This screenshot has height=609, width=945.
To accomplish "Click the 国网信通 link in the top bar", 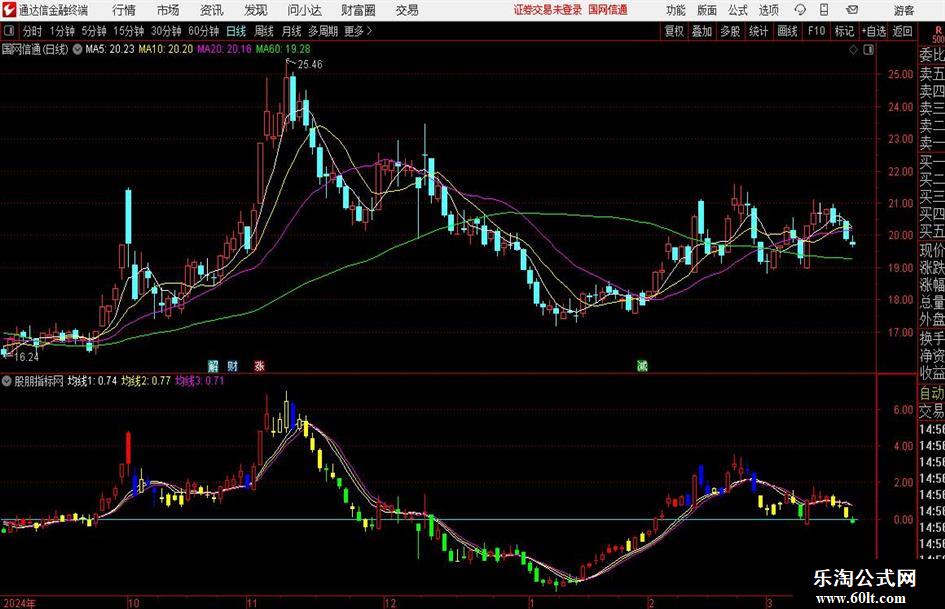I will click(x=608, y=10).
